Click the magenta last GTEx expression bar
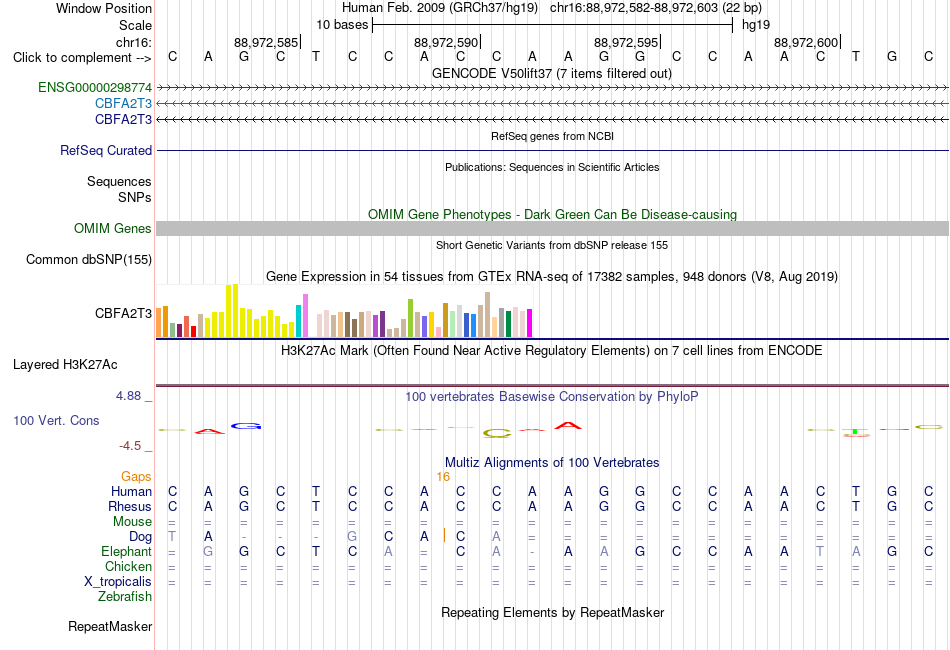This screenshot has width=950, height=650. click(530, 323)
